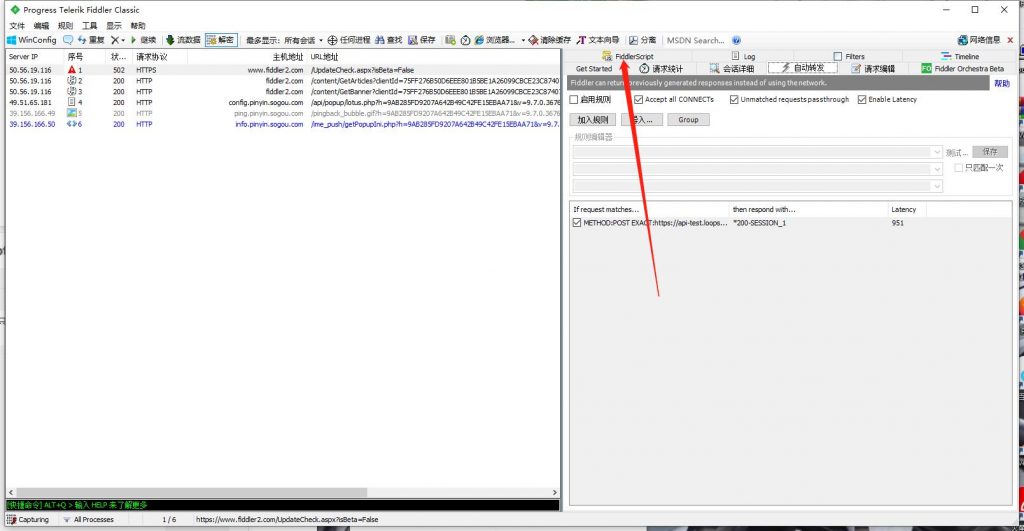
Task: Switch to the Log tab
Action: 743,56
